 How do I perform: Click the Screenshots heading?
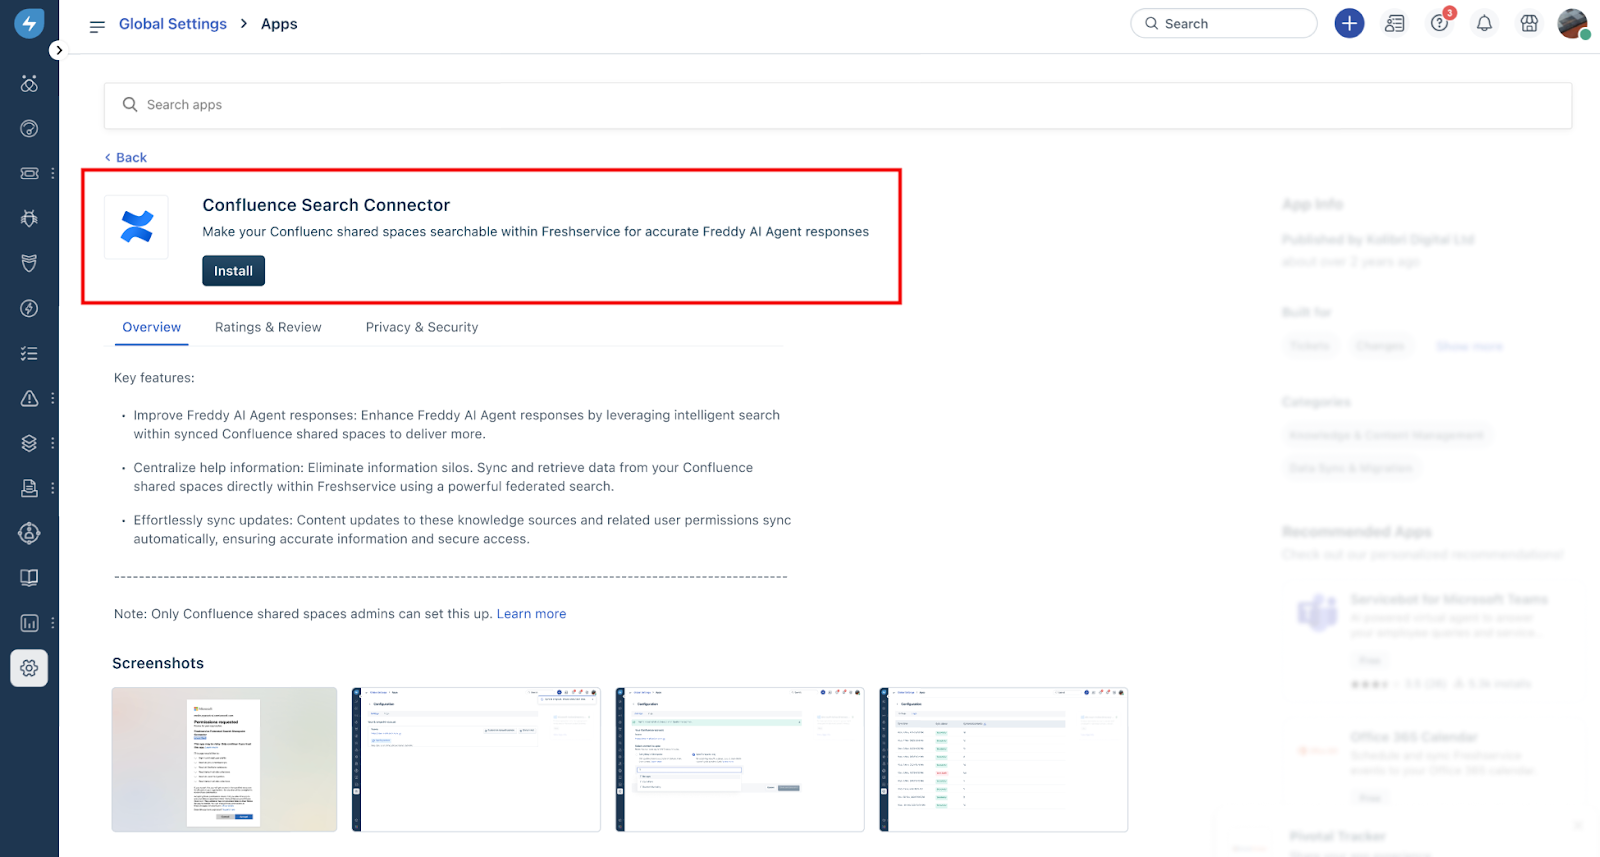(x=158, y=663)
